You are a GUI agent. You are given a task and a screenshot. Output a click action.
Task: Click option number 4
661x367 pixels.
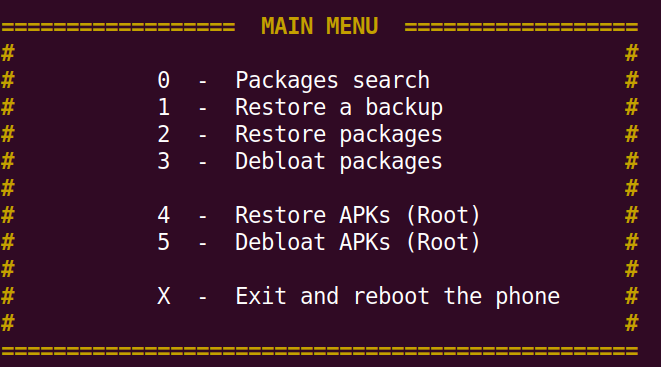pyautogui.click(x=164, y=215)
